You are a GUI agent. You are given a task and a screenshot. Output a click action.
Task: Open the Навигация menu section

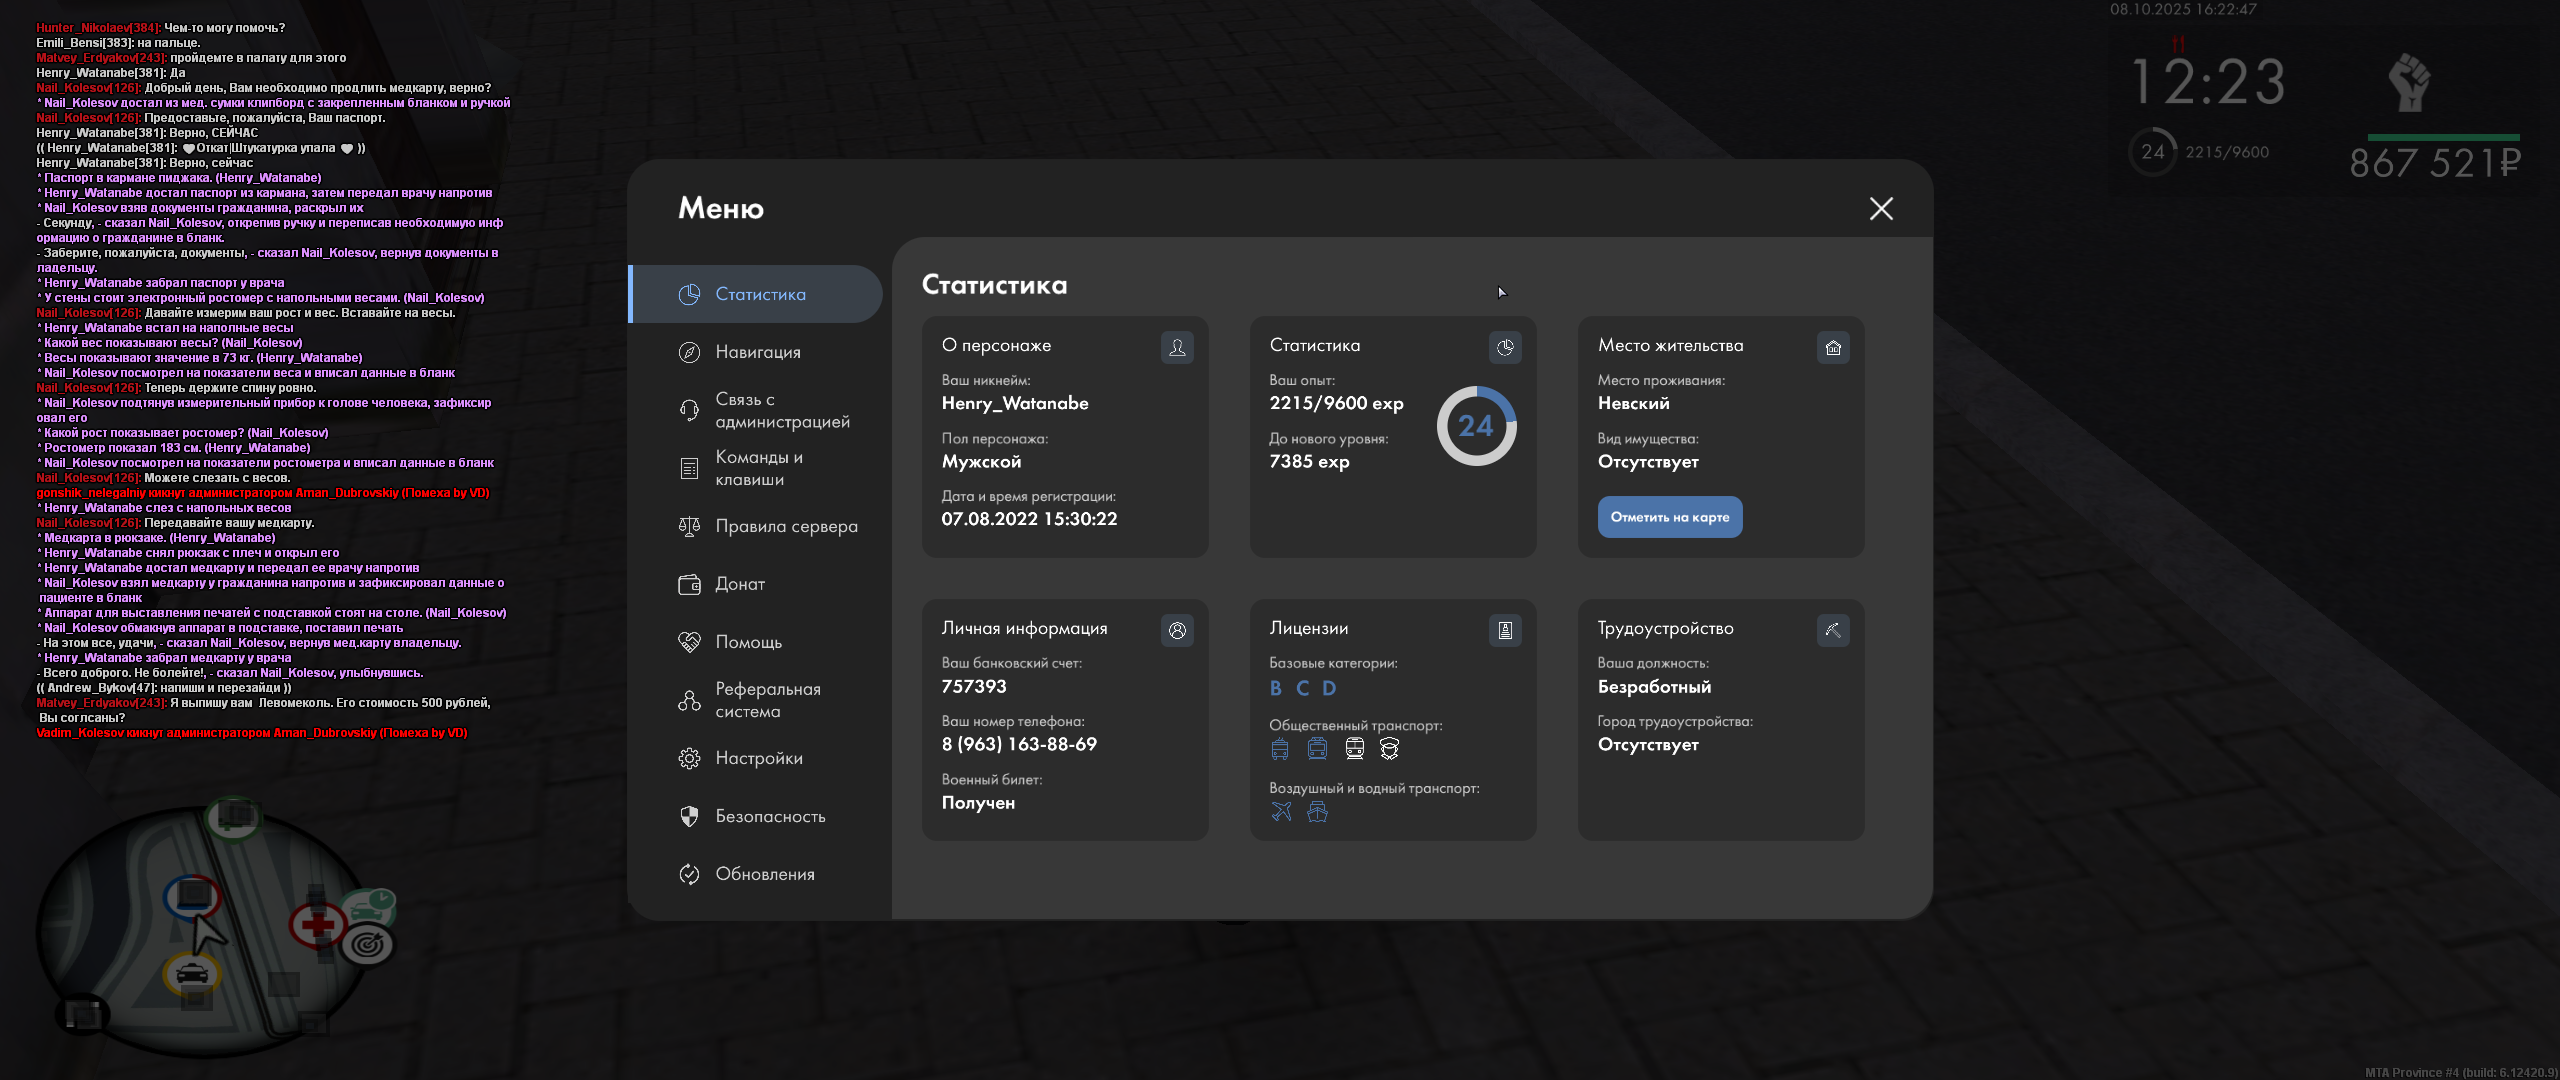[x=757, y=352]
